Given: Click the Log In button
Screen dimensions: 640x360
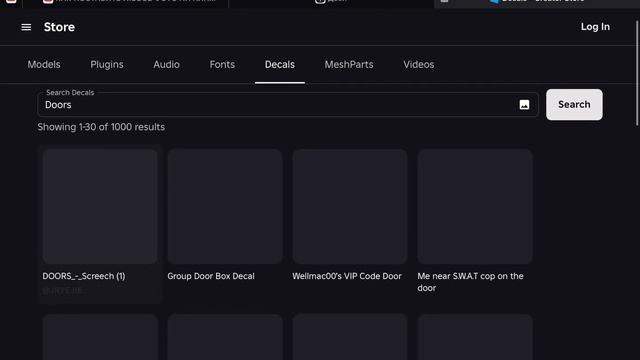Looking at the screenshot, I should point(595,27).
